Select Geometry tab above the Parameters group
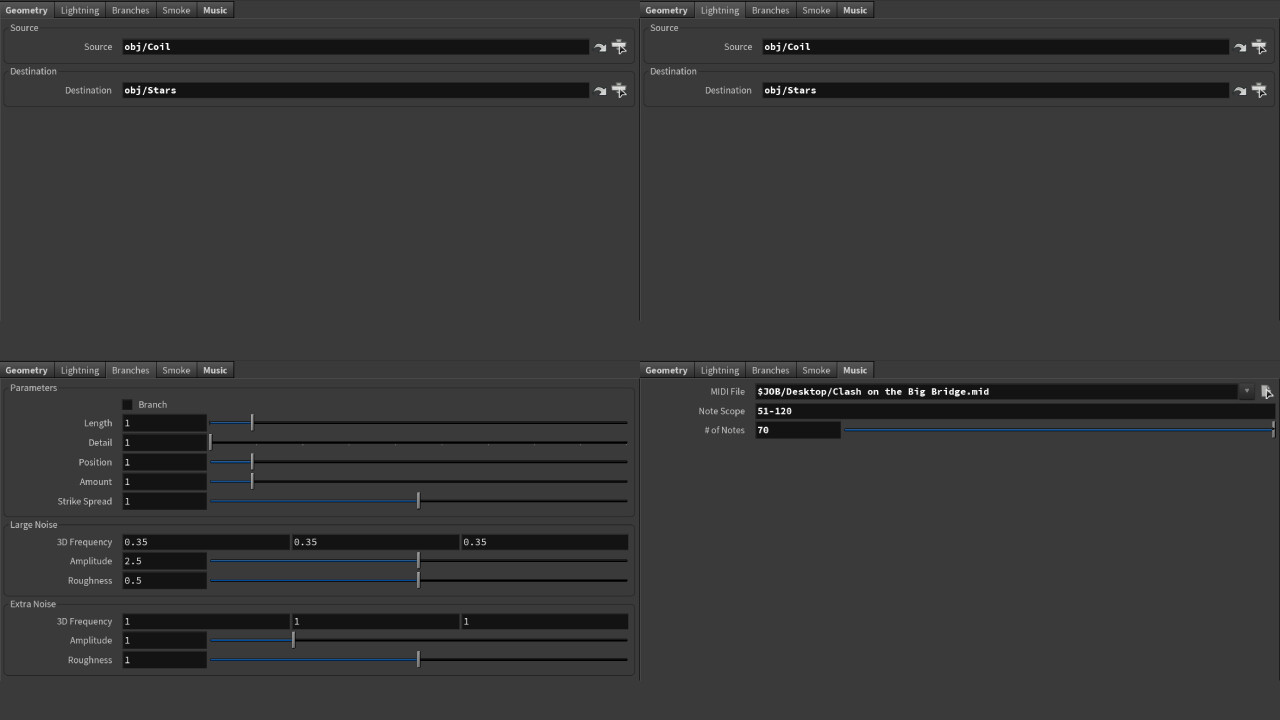The image size is (1280, 720). click(x=27, y=370)
